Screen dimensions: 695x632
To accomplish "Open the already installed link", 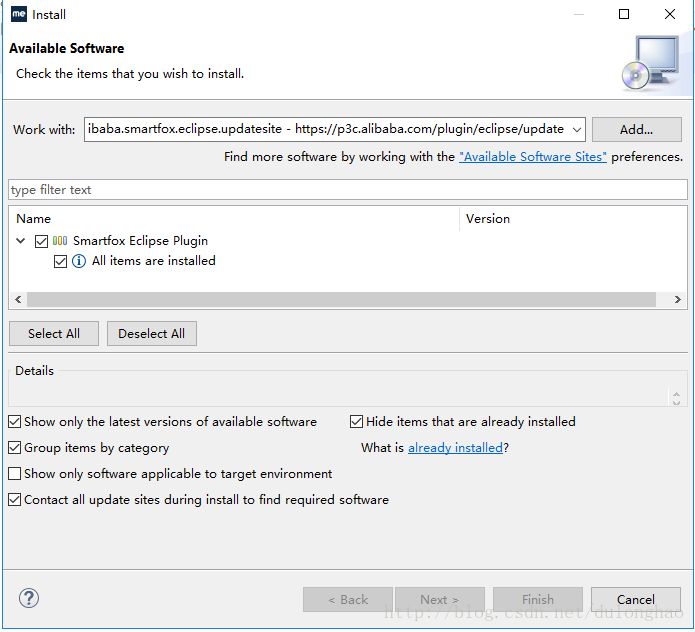I will (x=455, y=448).
